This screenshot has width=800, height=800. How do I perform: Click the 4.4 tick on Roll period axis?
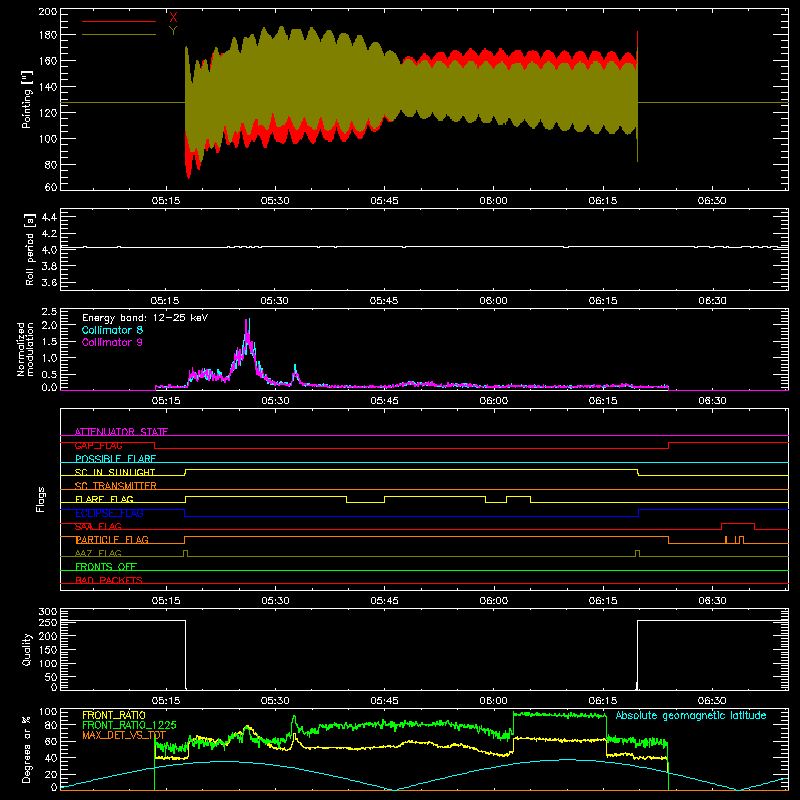(49, 217)
